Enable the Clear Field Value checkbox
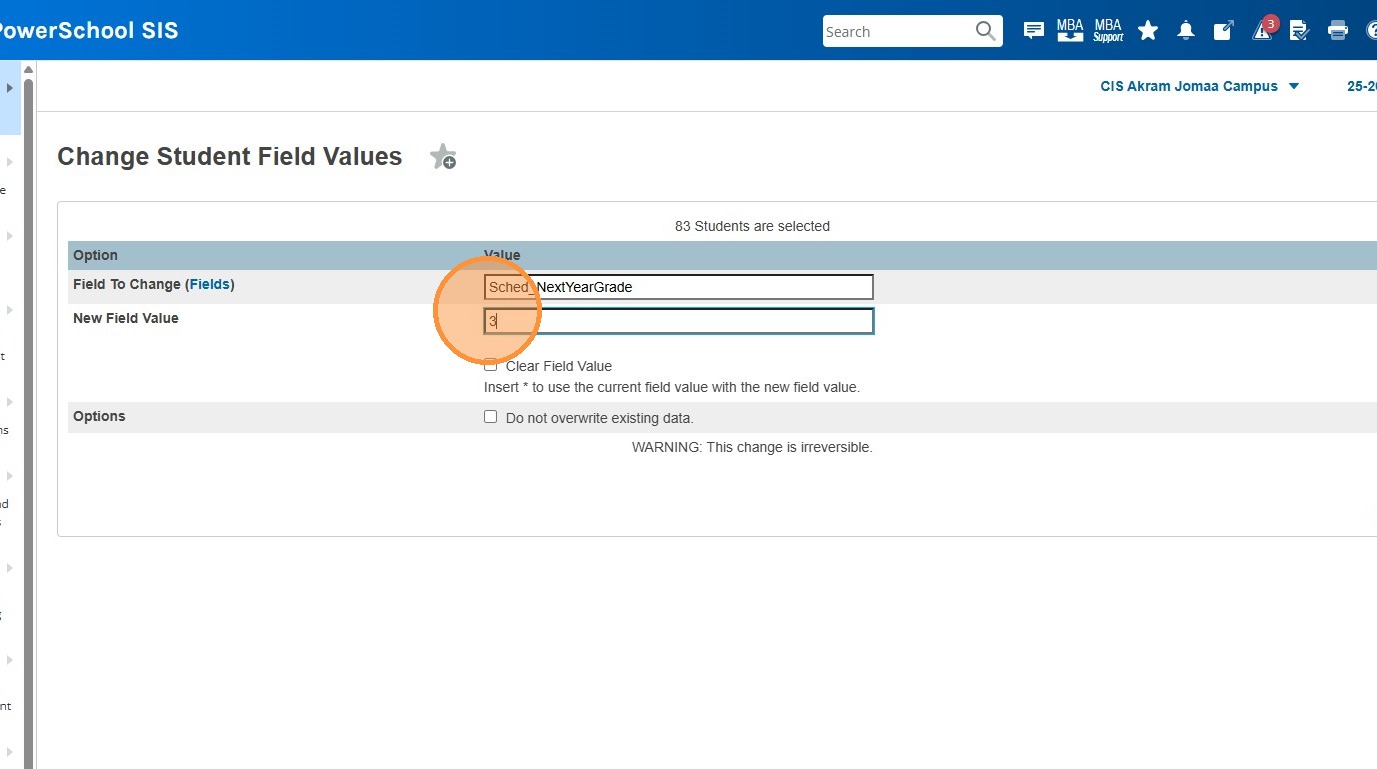1377x769 pixels. pos(490,365)
